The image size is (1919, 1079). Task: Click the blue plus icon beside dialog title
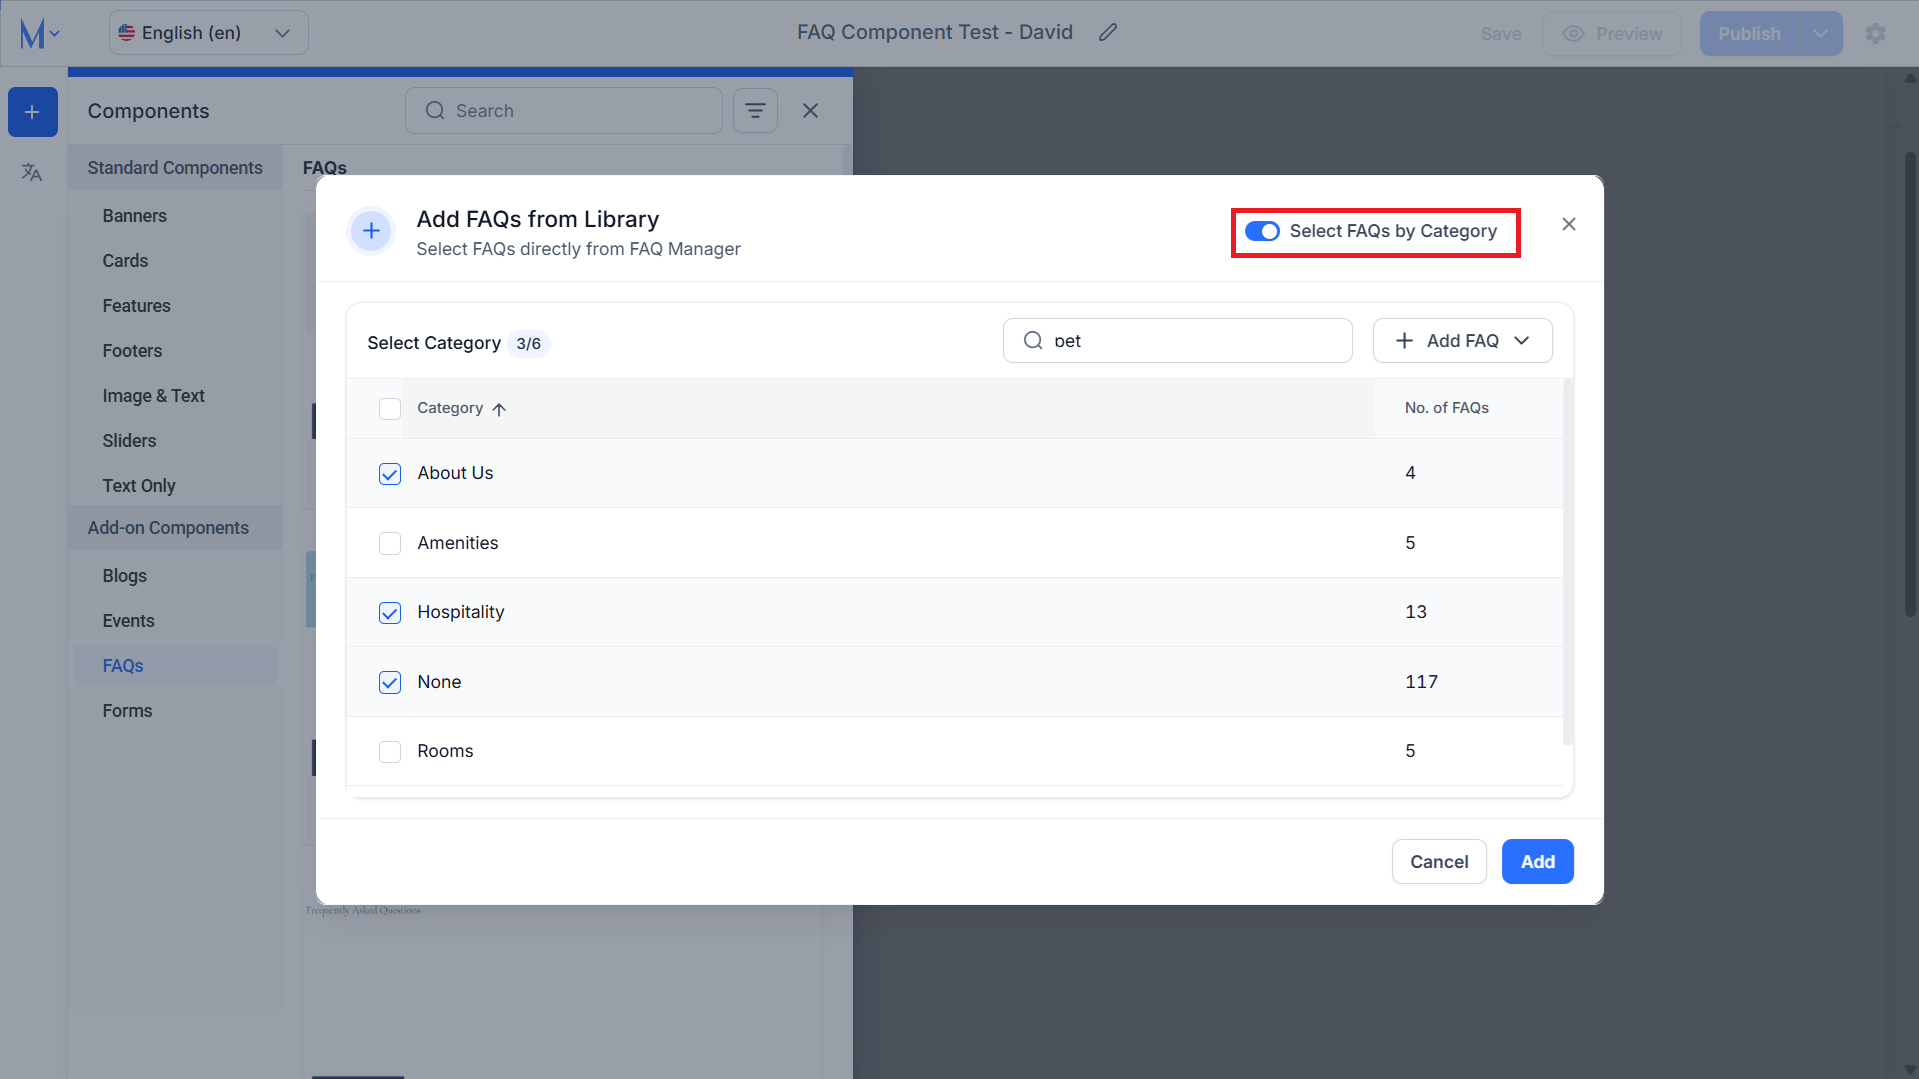371,231
